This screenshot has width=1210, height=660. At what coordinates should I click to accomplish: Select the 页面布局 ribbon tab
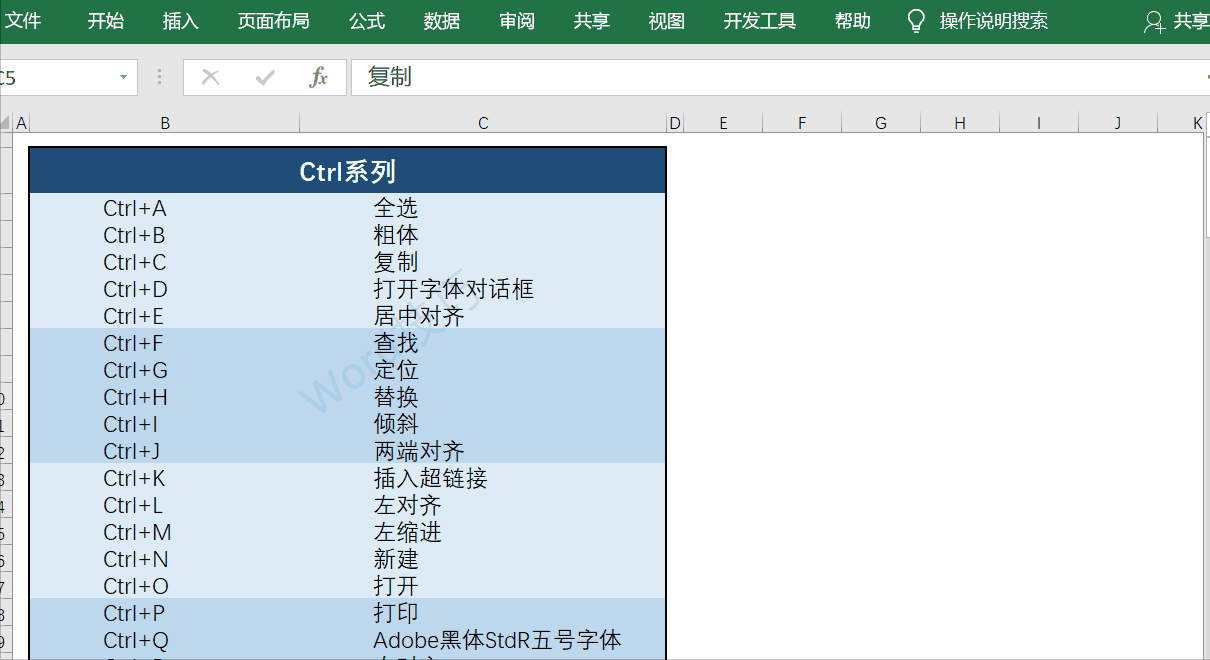[274, 21]
